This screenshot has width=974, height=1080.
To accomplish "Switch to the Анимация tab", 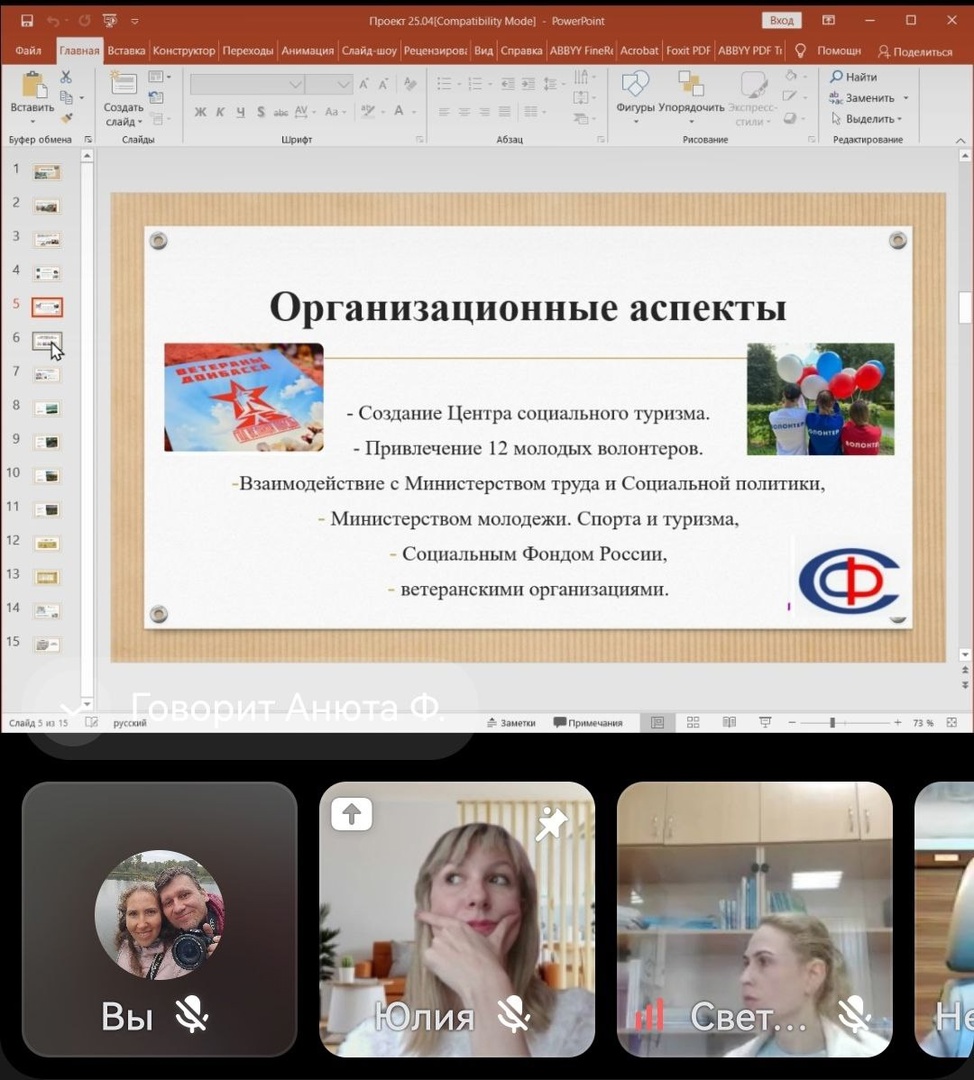I will click(x=307, y=50).
